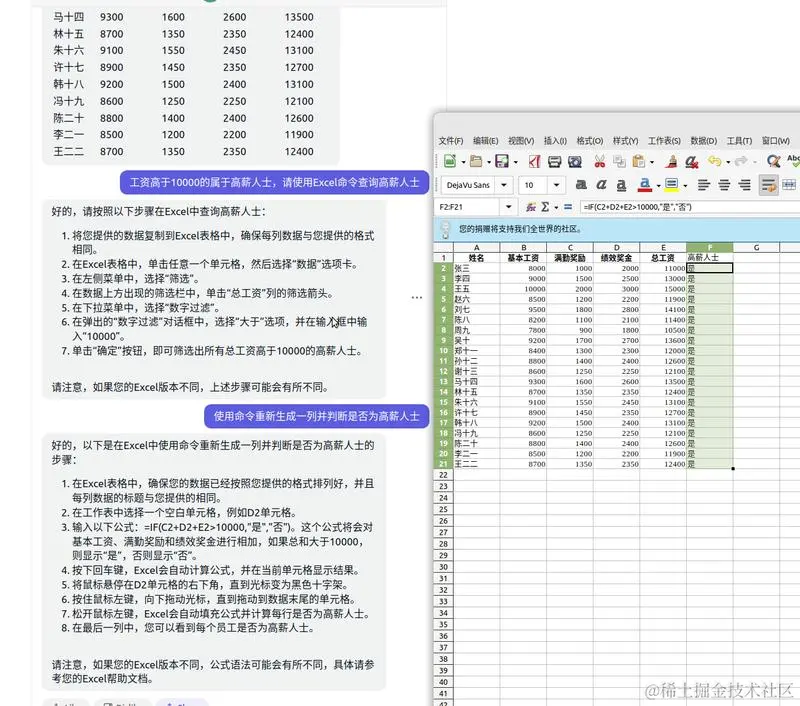Select the Clone Formatting paintbrush icon

[671, 162]
